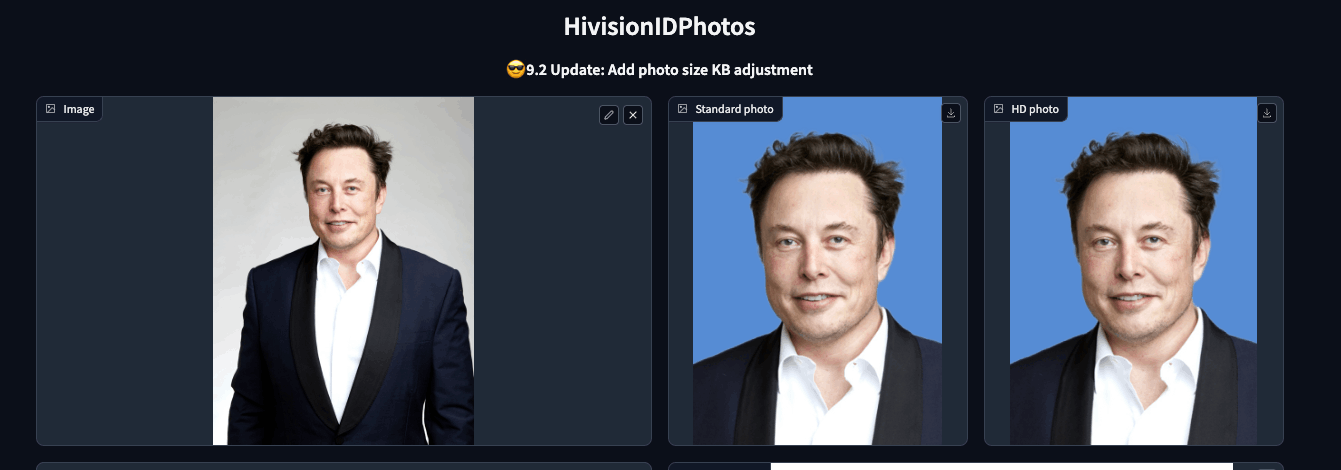Click the picture icon beside Image label
The width and height of the screenshot is (1341, 470).
(51, 109)
